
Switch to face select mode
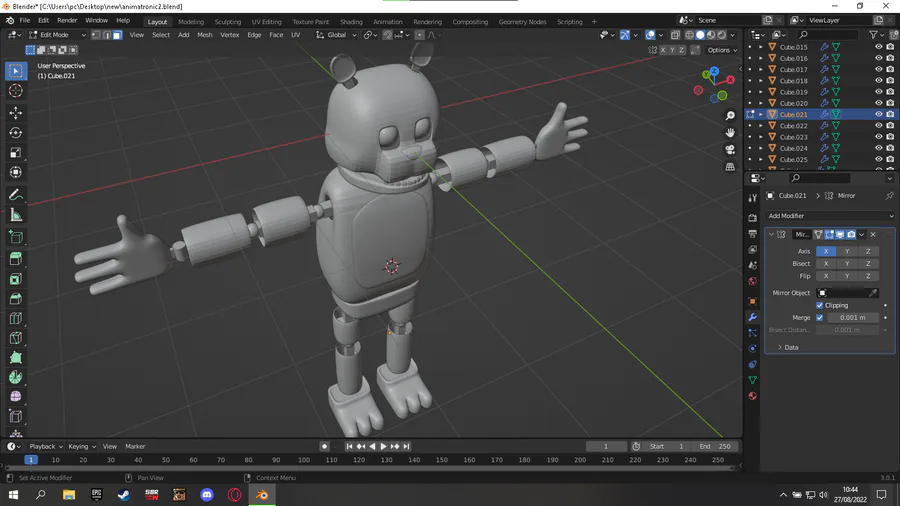(117, 35)
